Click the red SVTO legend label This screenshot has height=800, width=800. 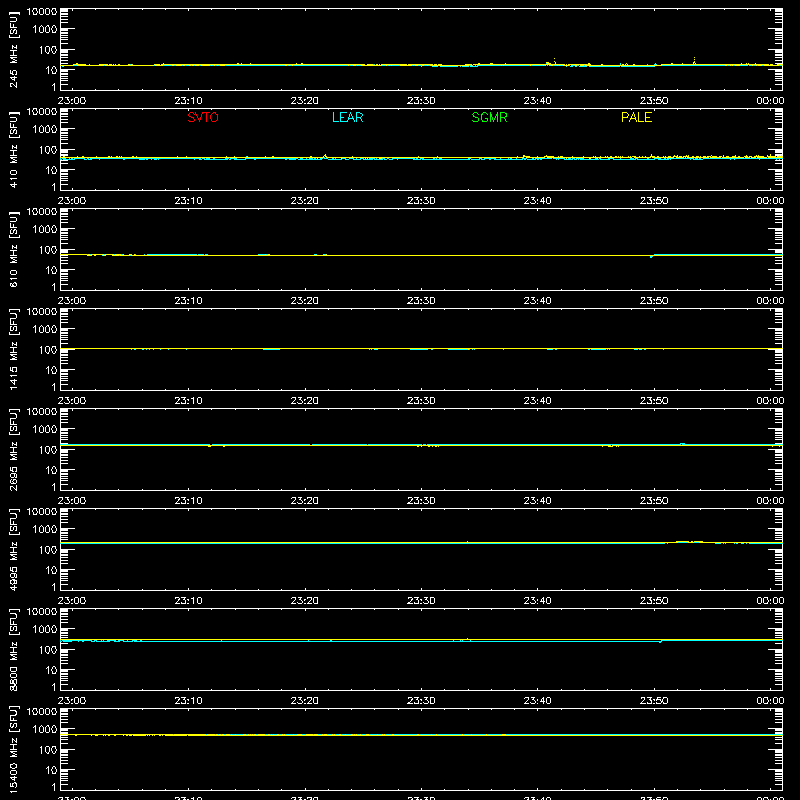[x=203, y=117]
